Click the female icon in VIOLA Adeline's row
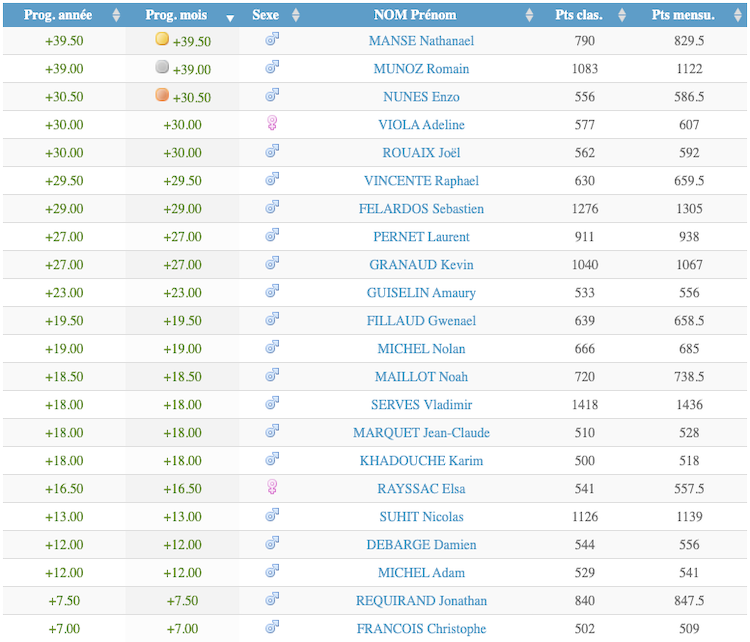 (271, 124)
